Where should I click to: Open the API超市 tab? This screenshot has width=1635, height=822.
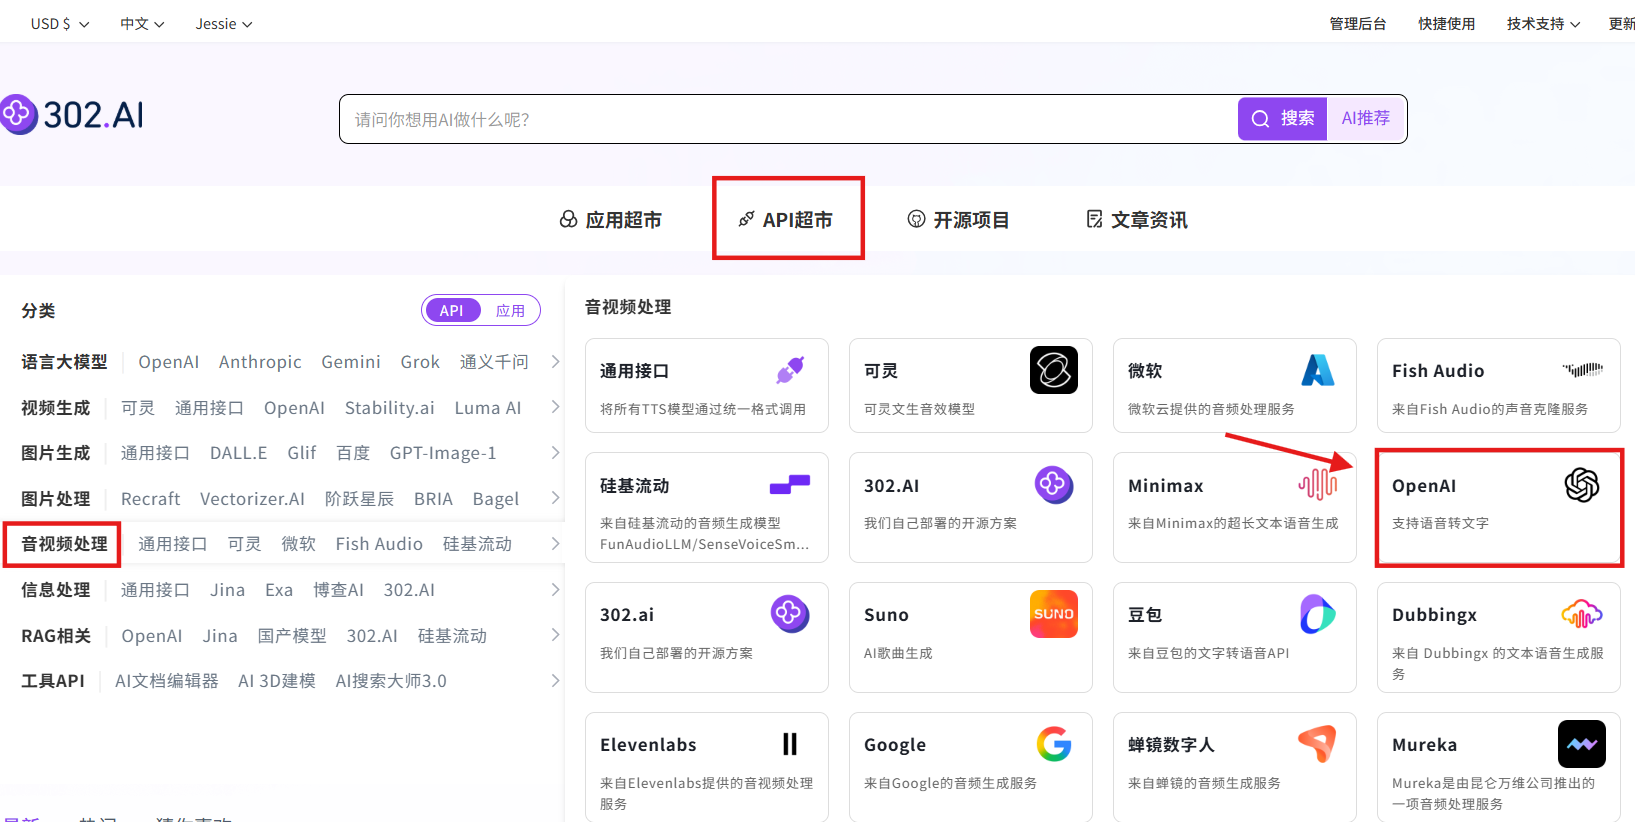click(786, 219)
